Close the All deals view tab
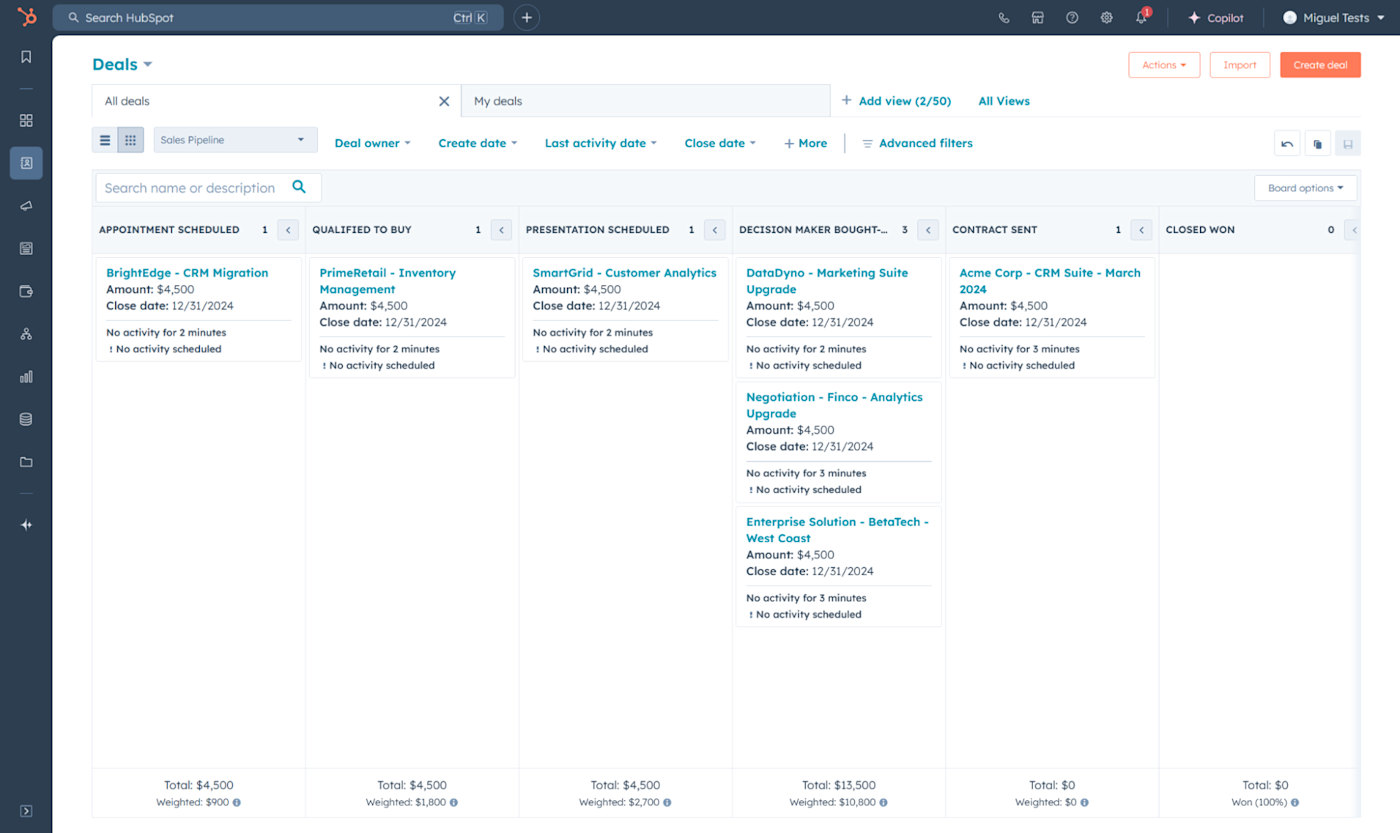The image size is (1400, 833). click(444, 101)
